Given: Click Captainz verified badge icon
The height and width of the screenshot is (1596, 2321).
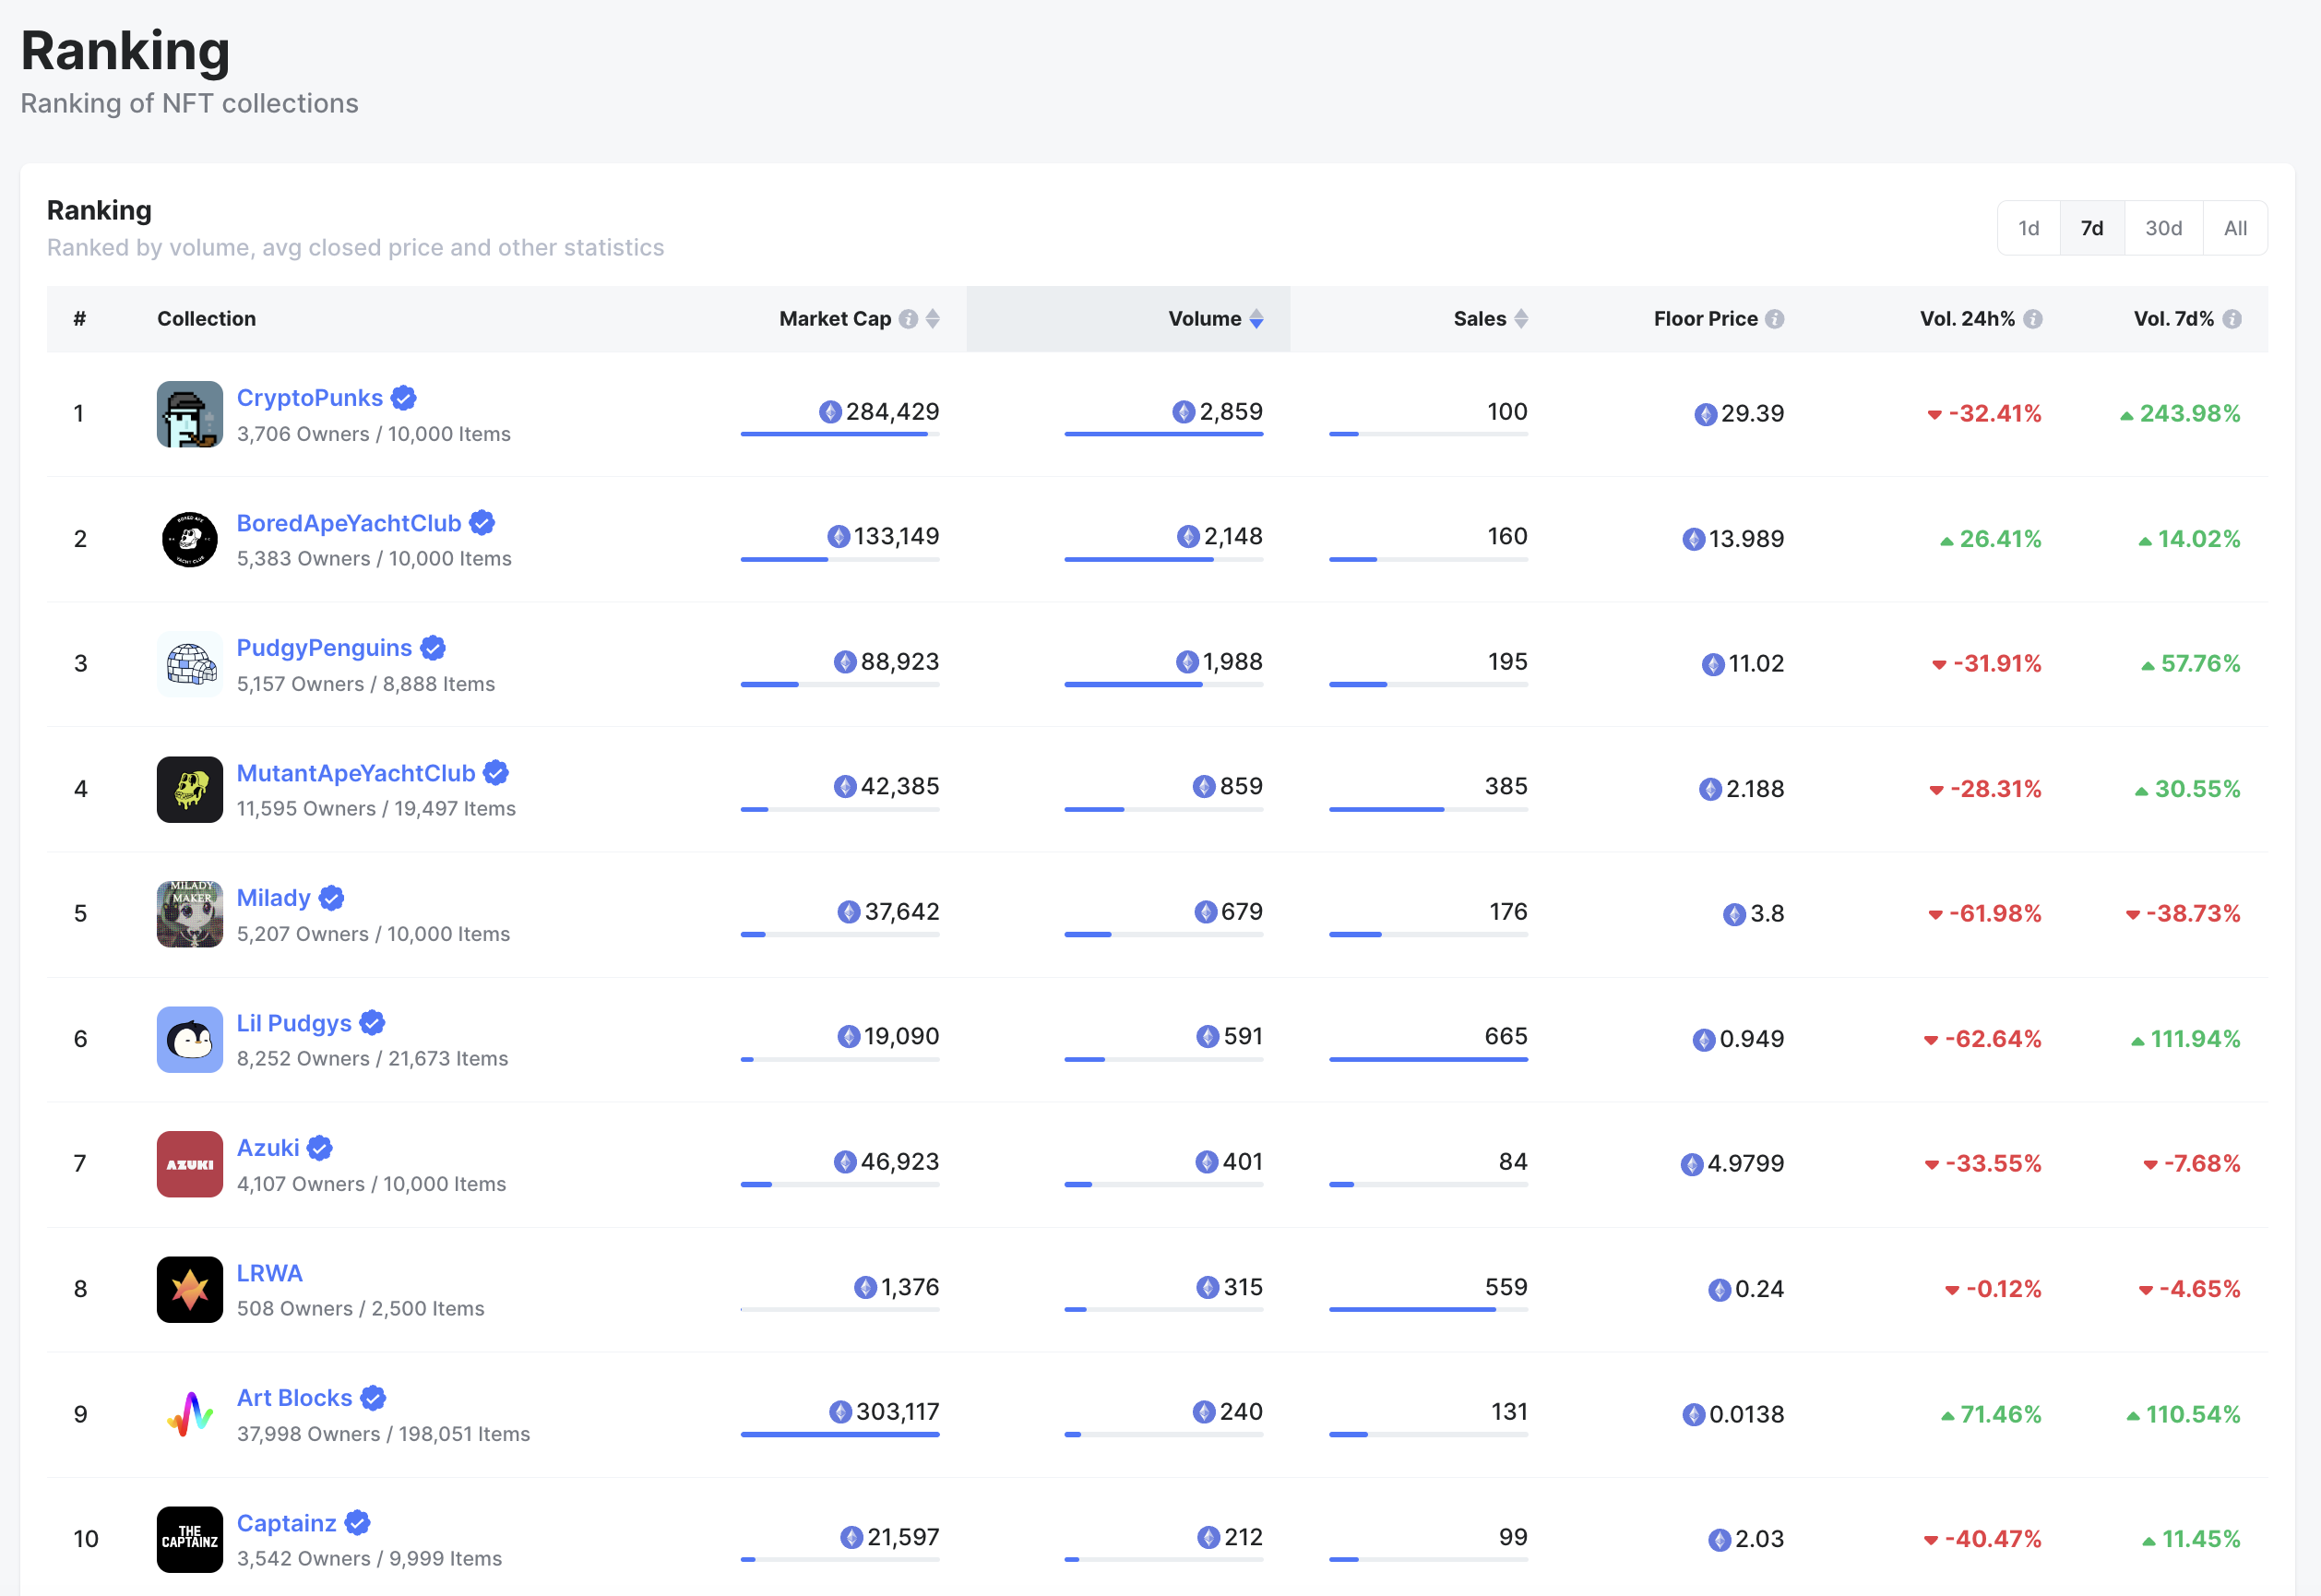Looking at the screenshot, I should pos(358,1523).
